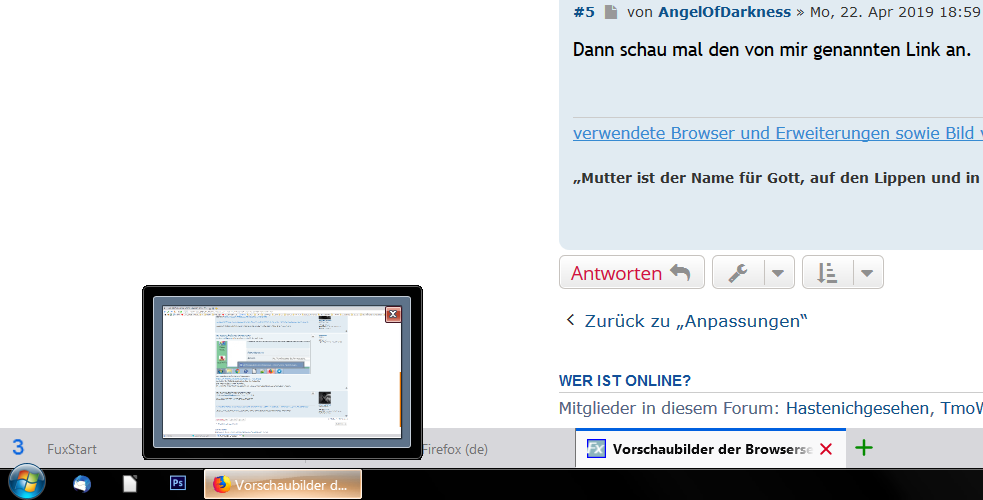Close the taskbar preview thumbnail window

tap(393, 315)
